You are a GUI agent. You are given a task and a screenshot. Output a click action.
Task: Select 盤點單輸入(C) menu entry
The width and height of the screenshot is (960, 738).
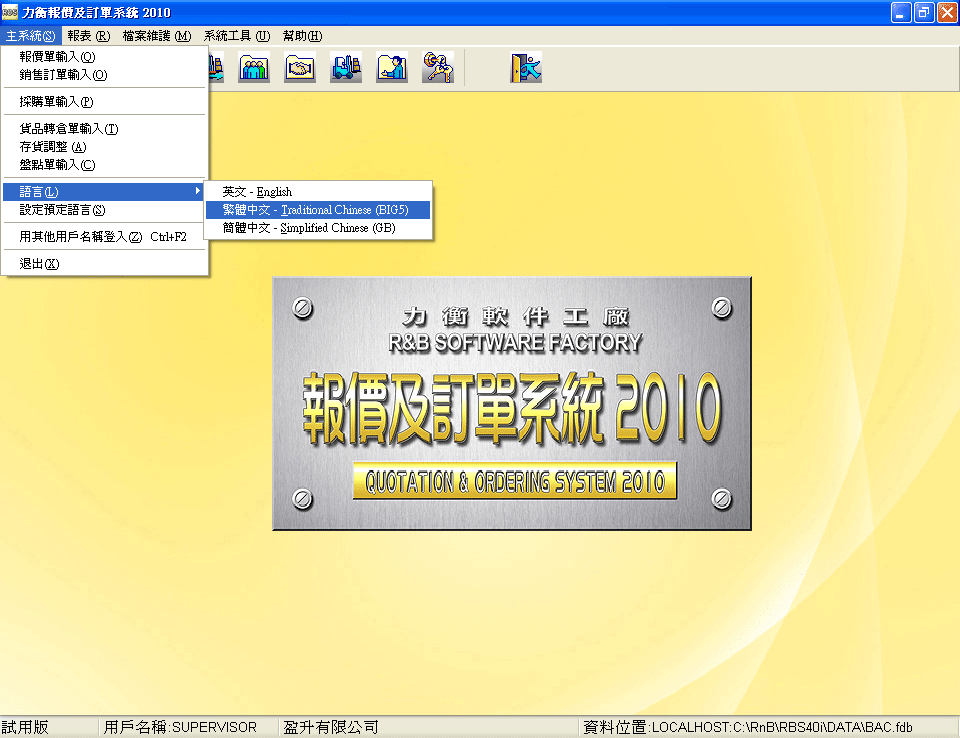click(x=105, y=165)
